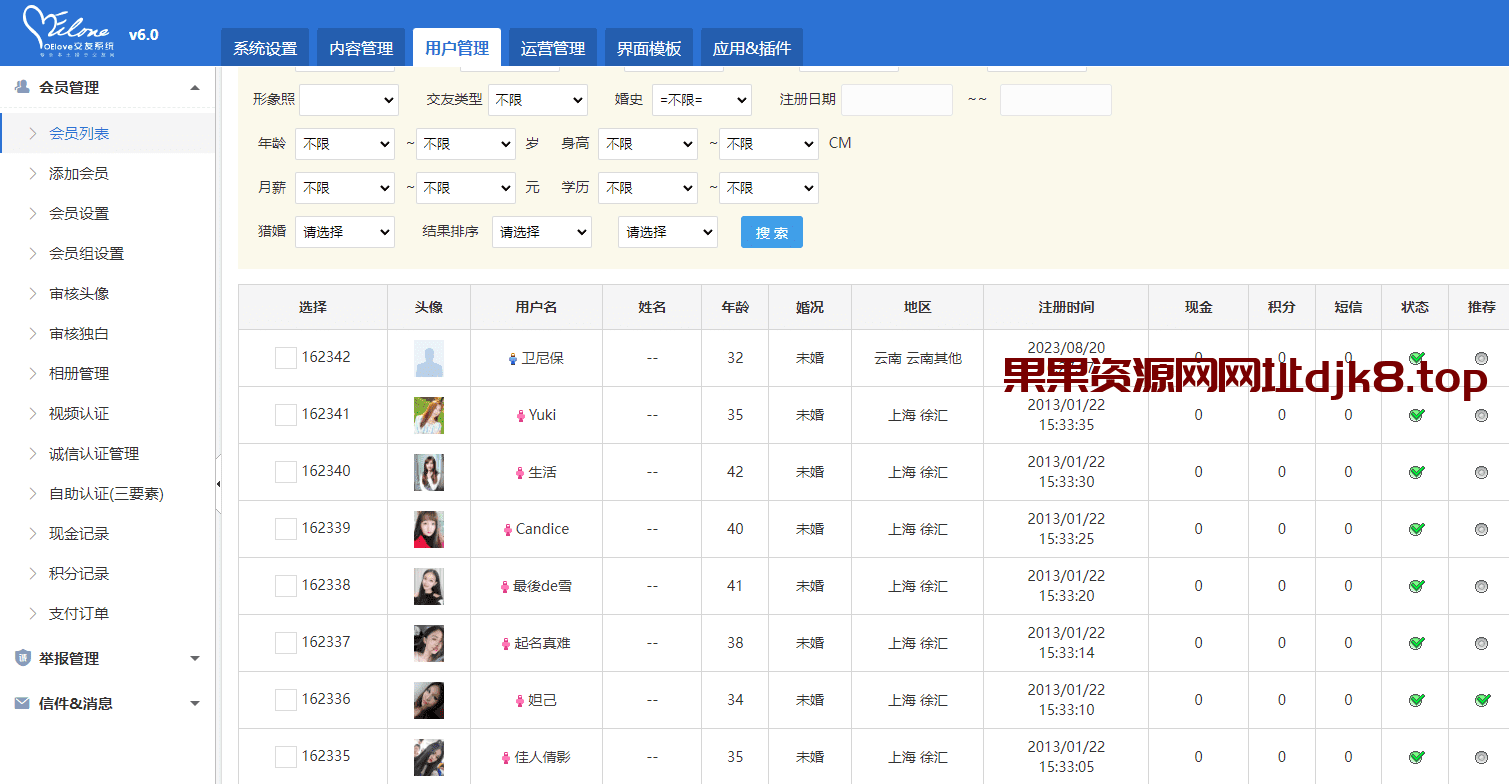Click the sidebar collapse arrow on the left edge

pyautogui.click(x=218, y=482)
